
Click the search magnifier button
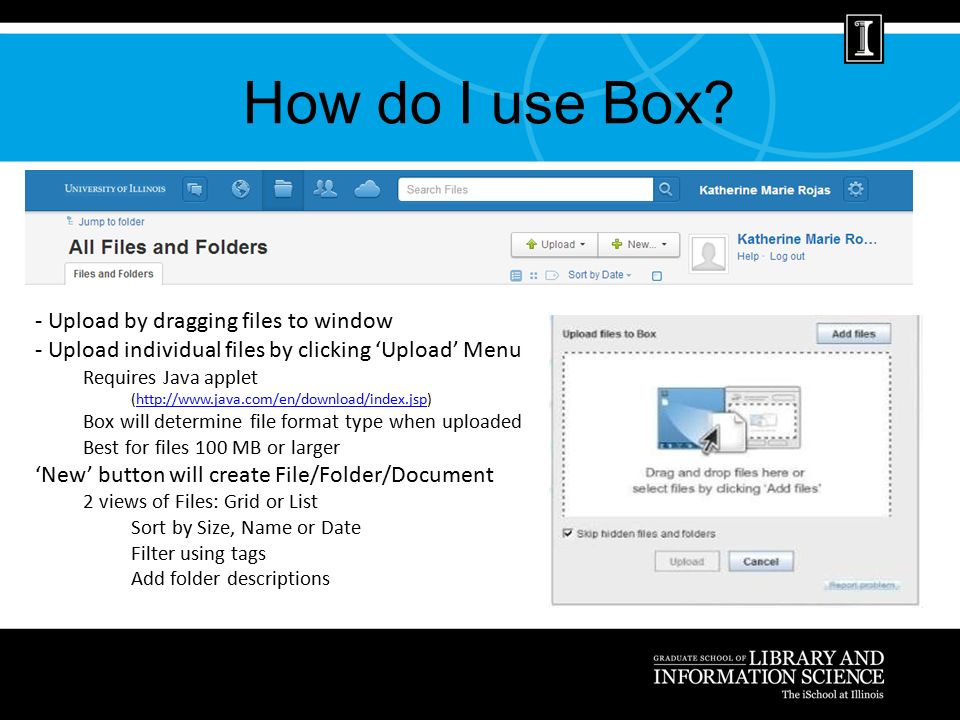666,189
